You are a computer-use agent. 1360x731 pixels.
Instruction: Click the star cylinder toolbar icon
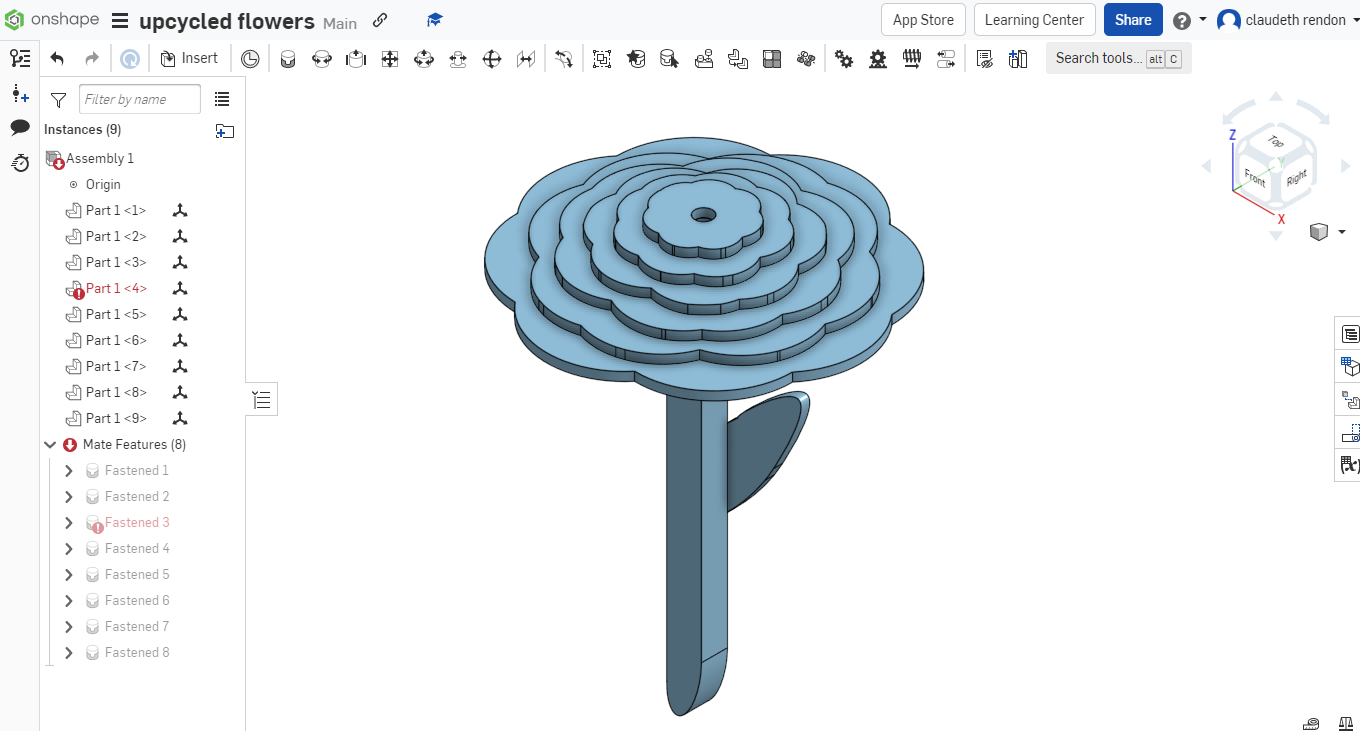point(636,59)
